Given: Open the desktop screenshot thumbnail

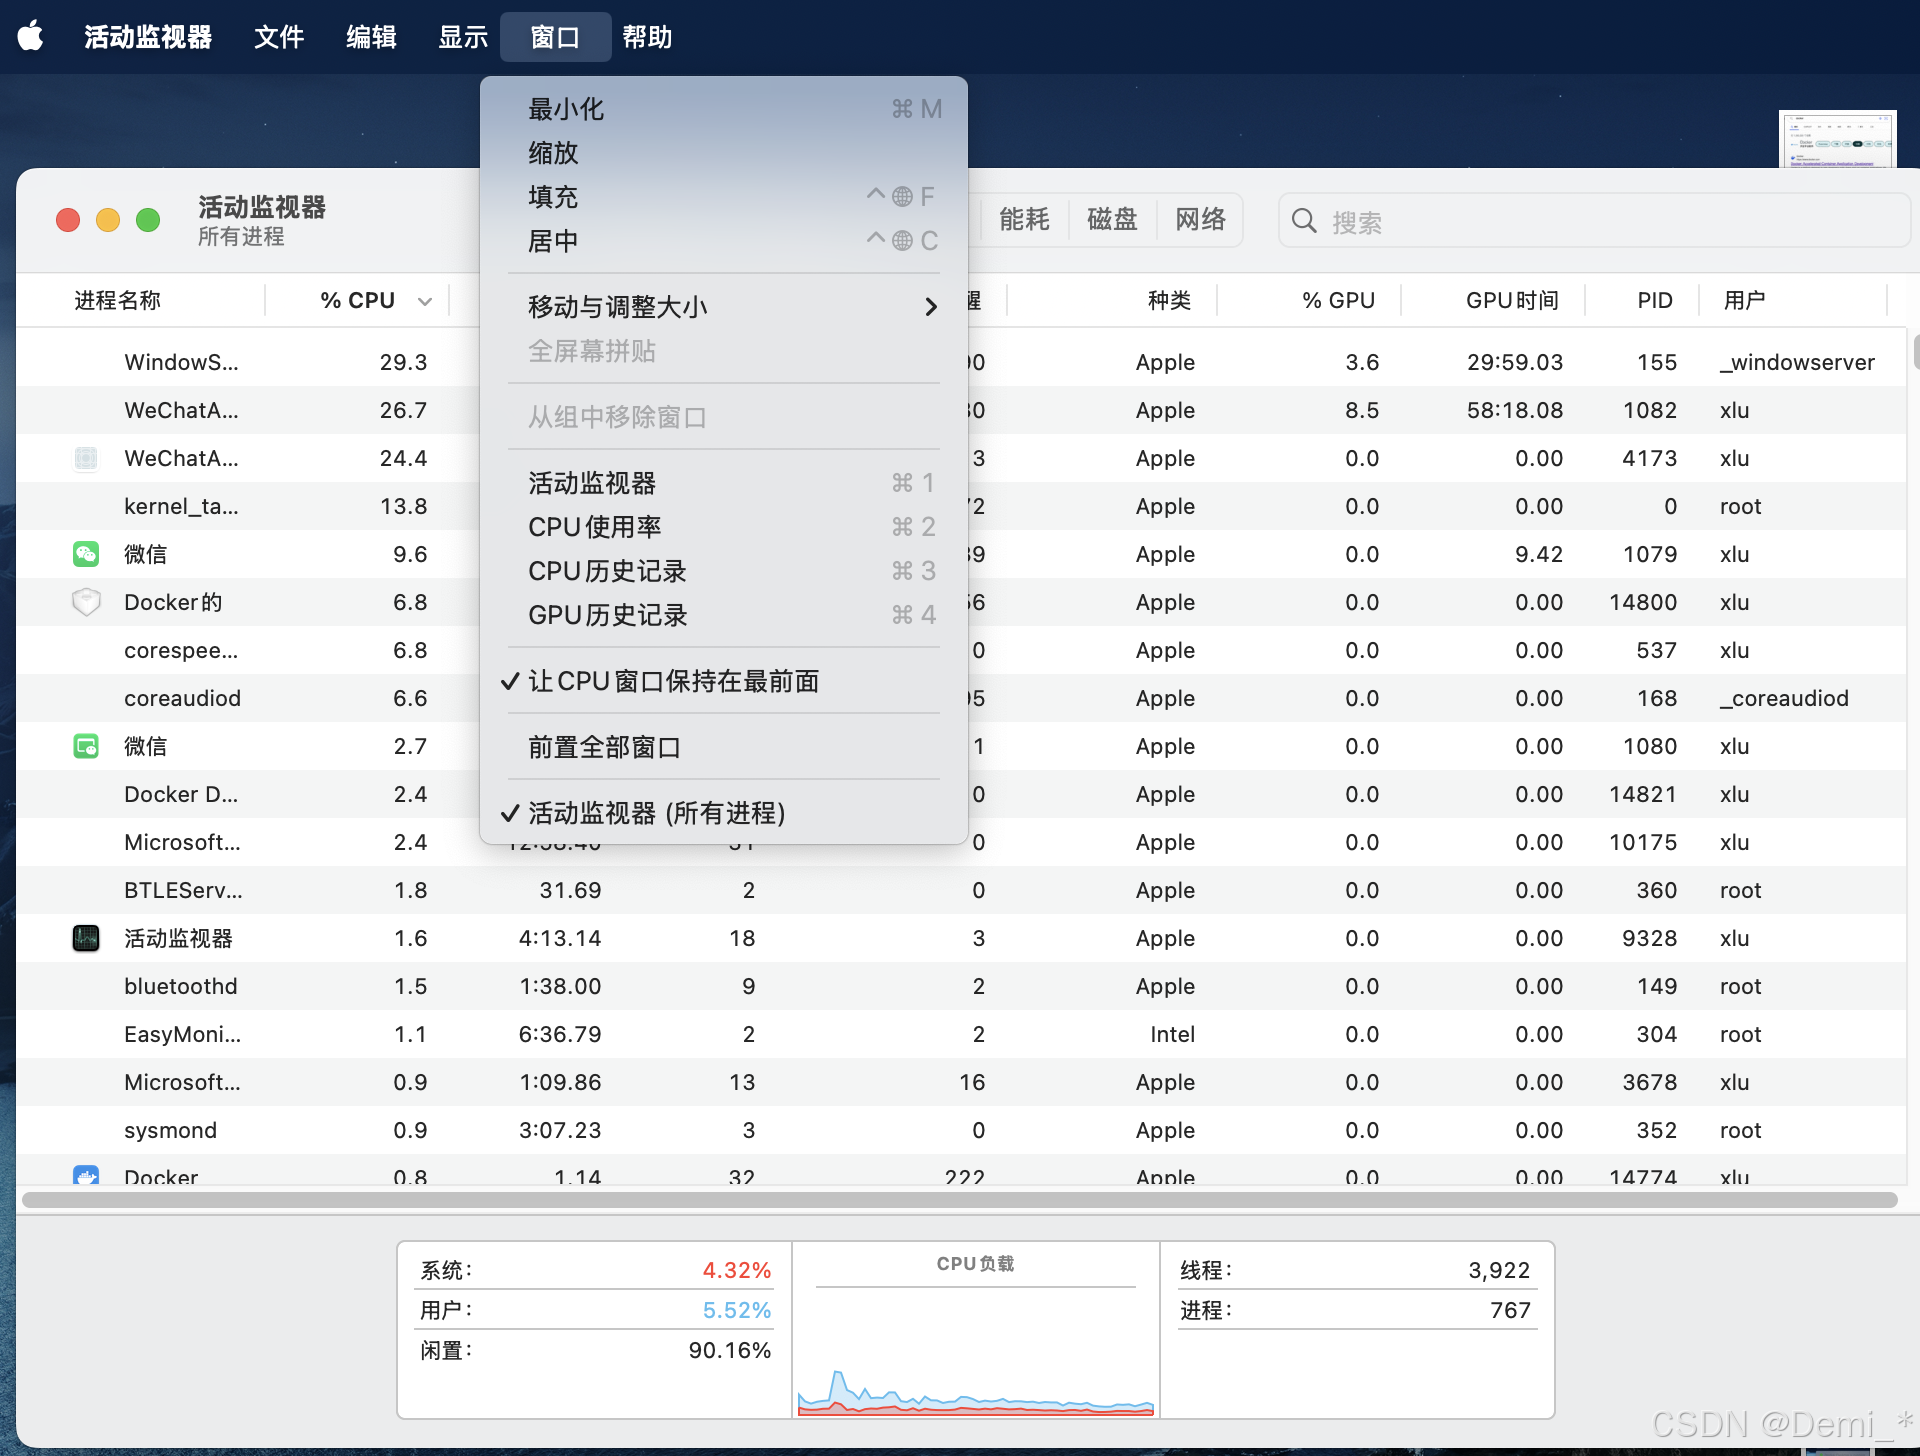Looking at the screenshot, I should pos(1837,139).
